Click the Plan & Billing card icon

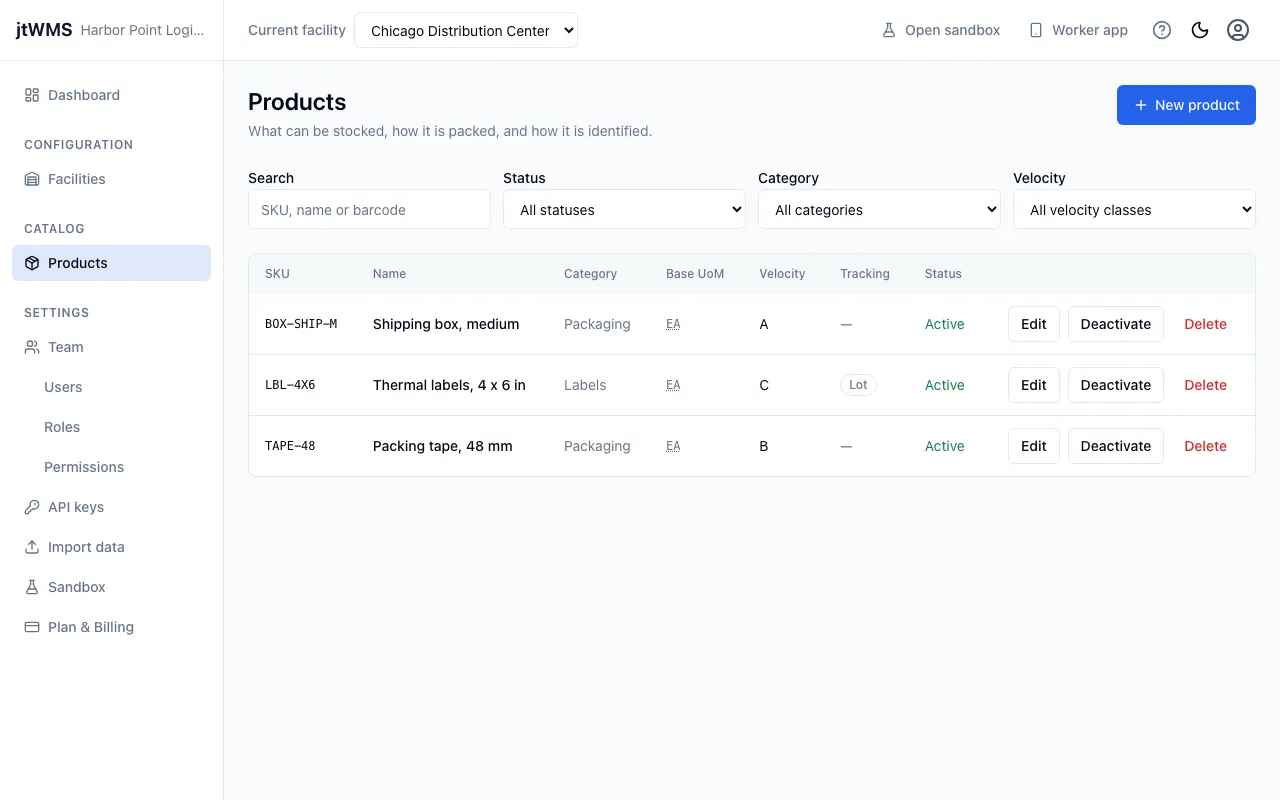point(32,627)
